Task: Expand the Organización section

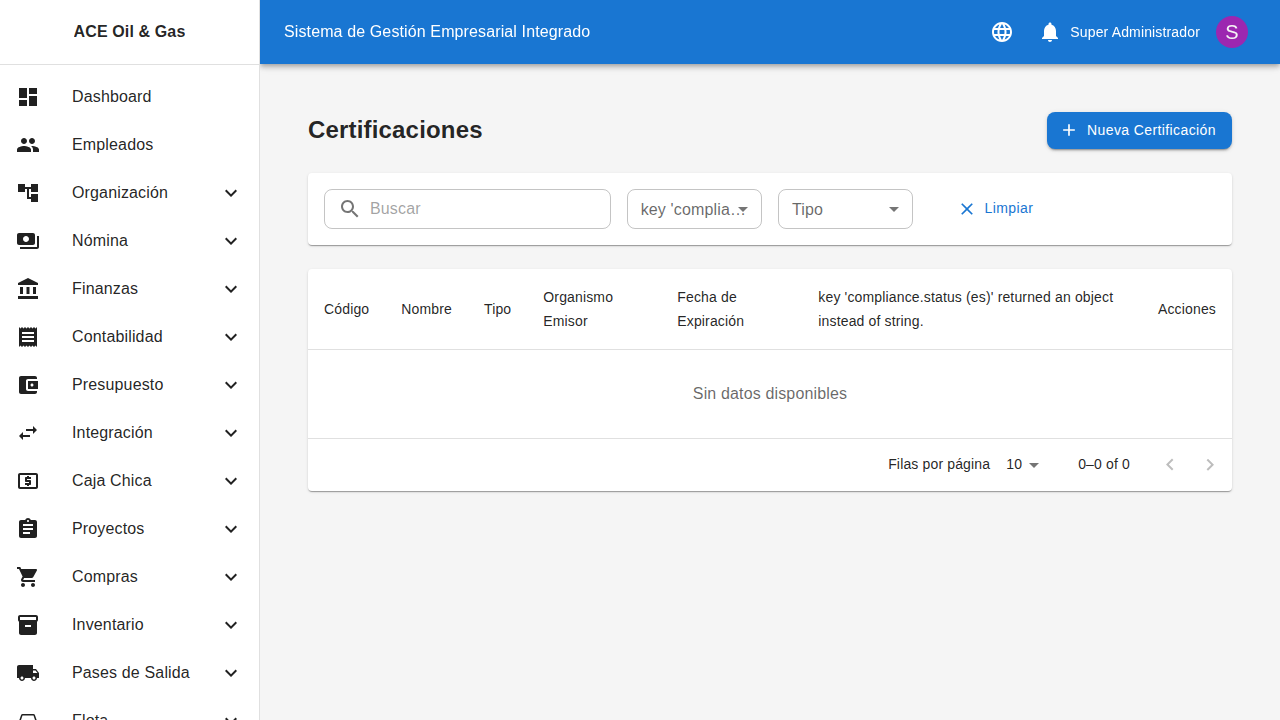Action: coord(231,193)
